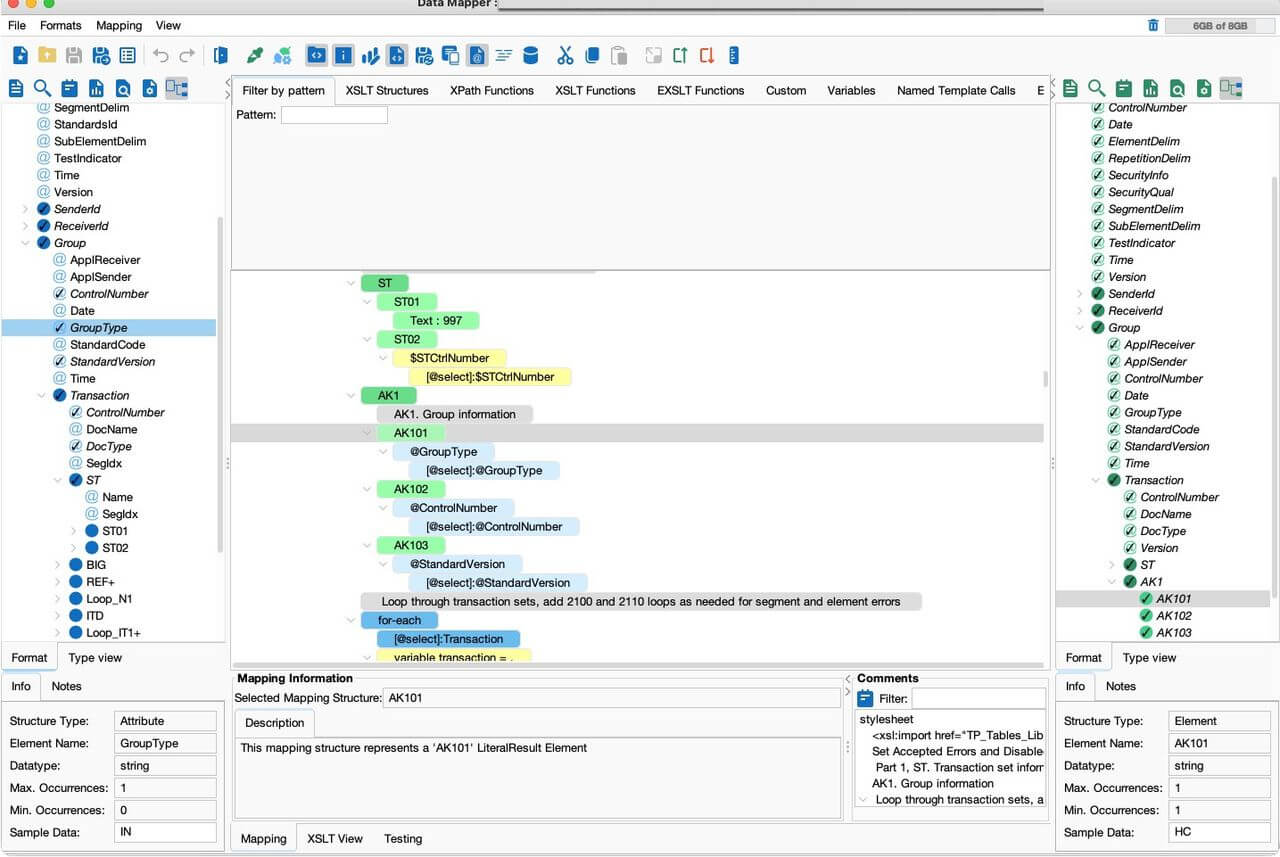Click the green up-arrow move icon
The height and width of the screenshot is (857, 1280).
coord(680,55)
